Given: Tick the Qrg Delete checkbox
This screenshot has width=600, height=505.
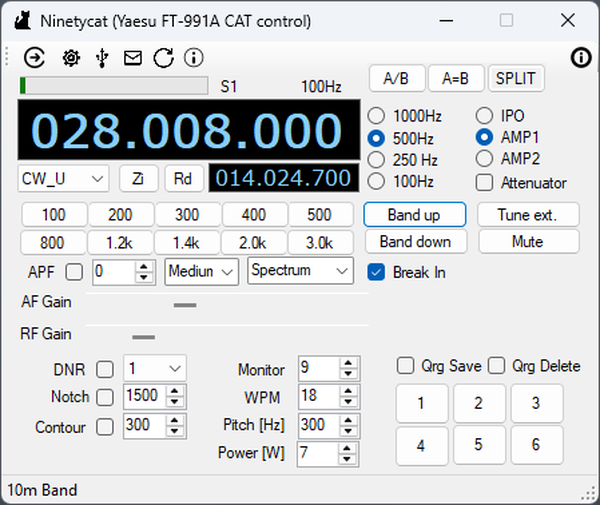Looking at the screenshot, I should tap(496, 365).
